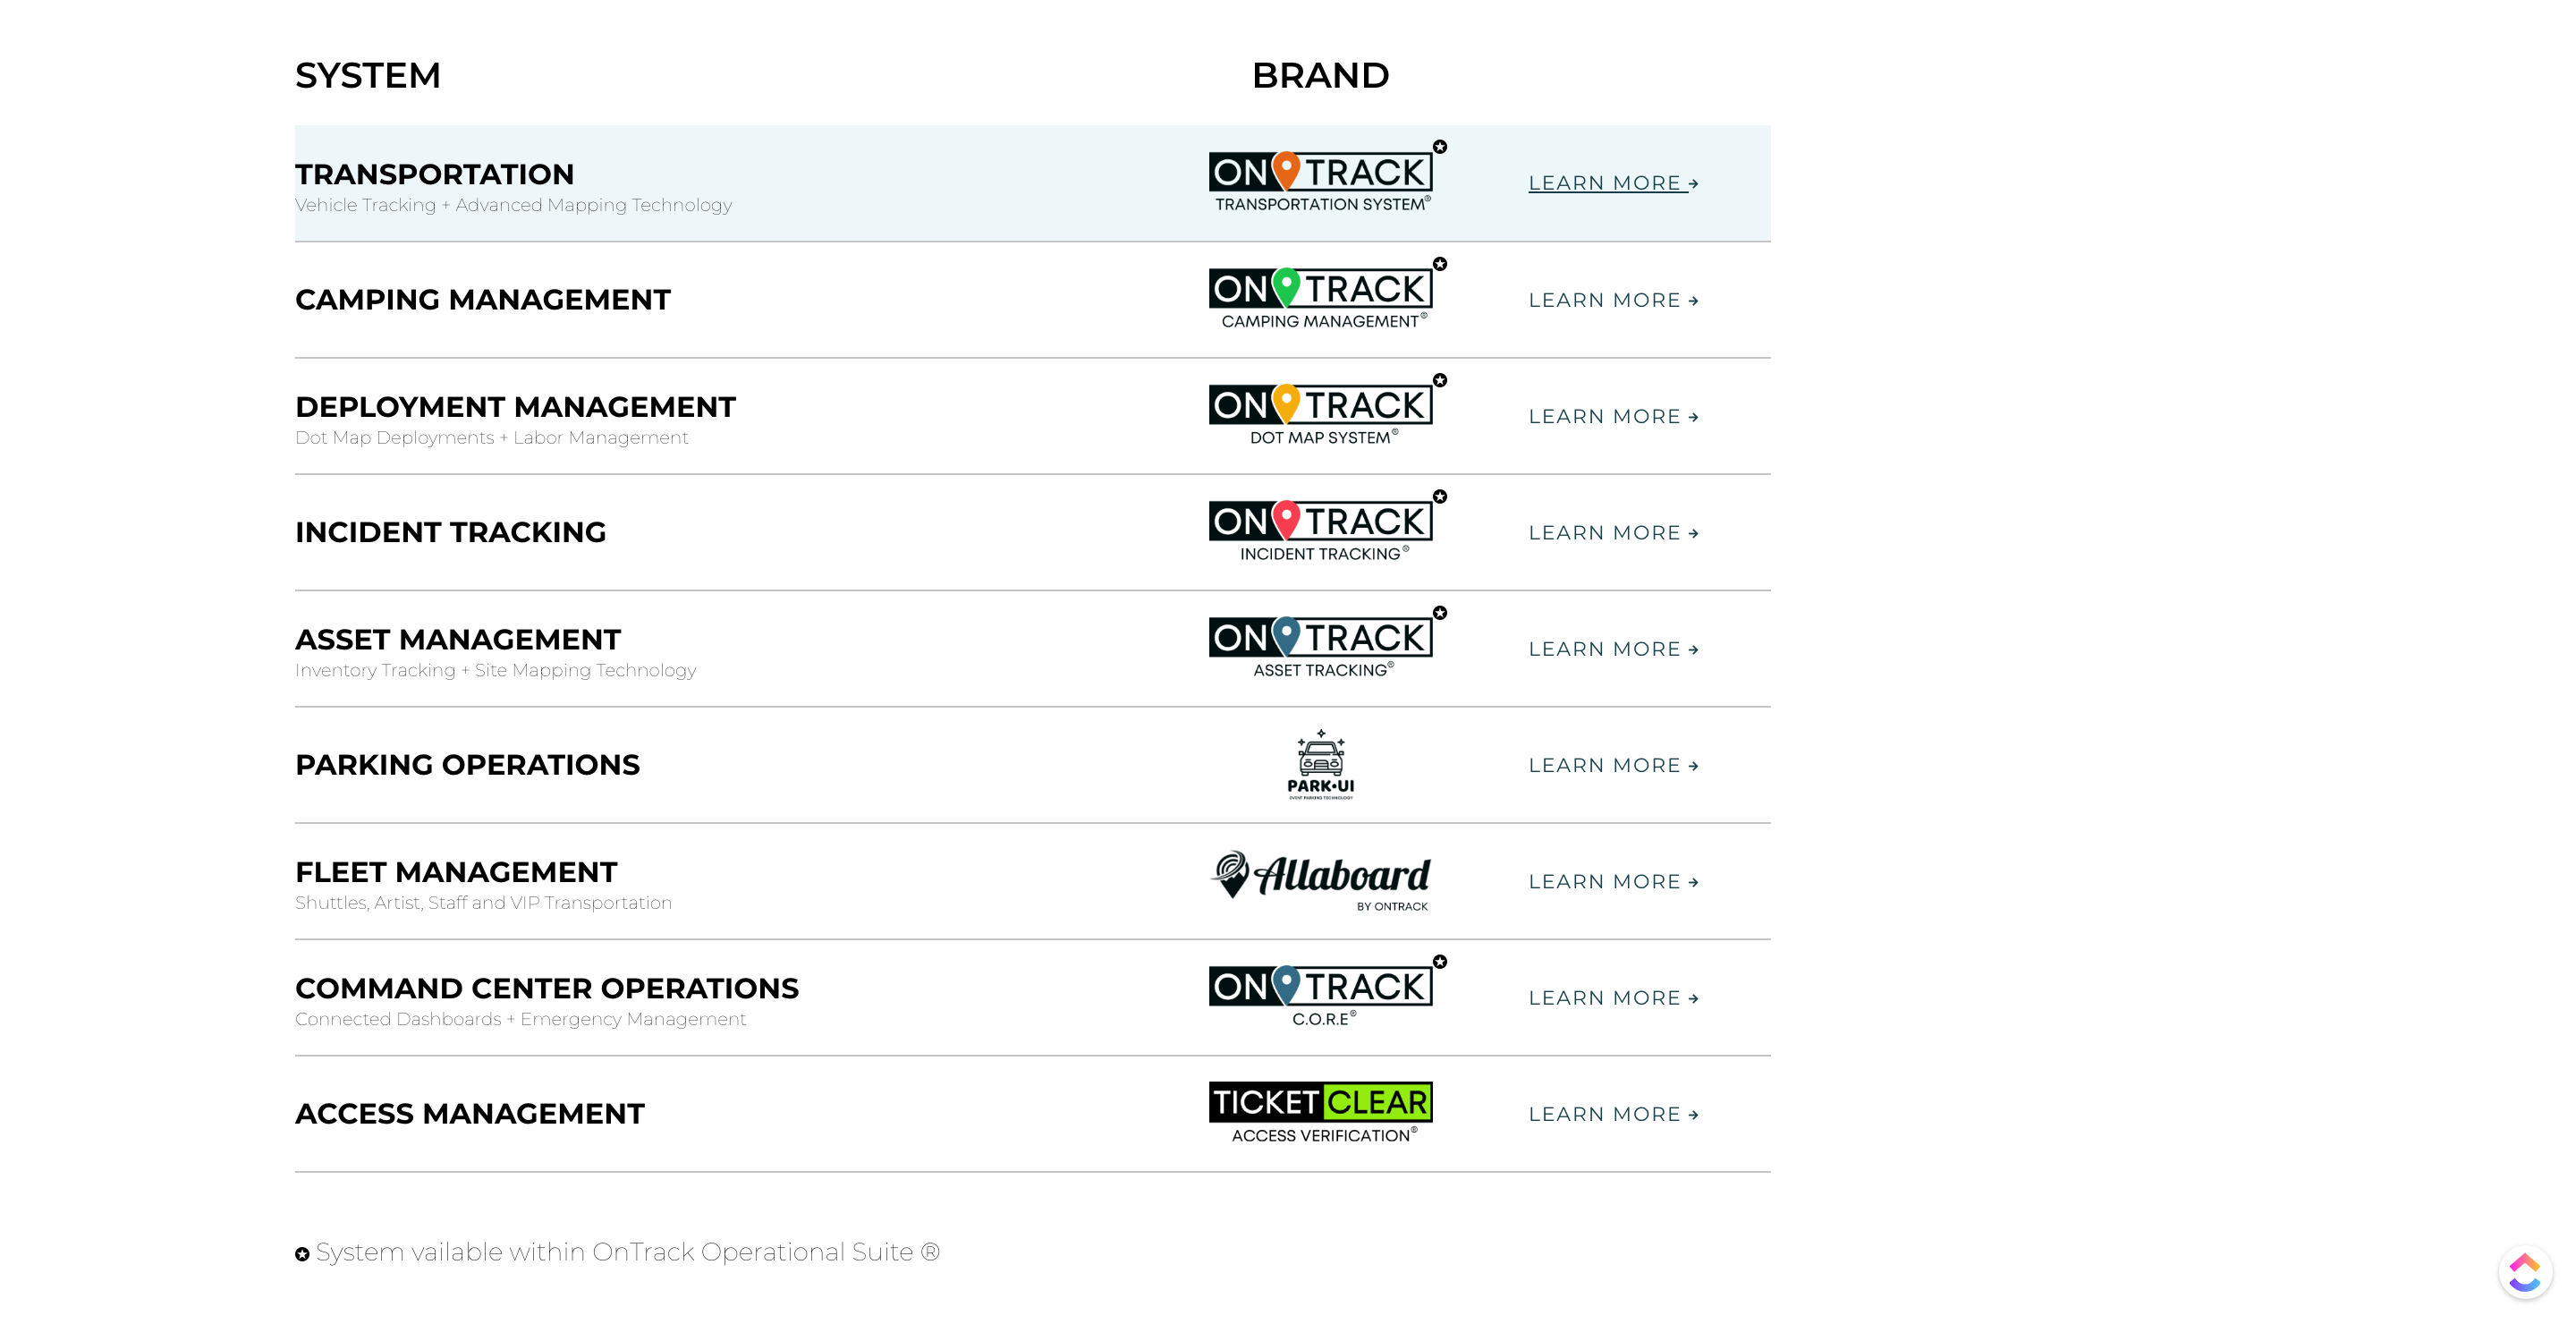The height and width of the screenshot is (1324, 2576).
Task: Open Learn More for Incident Tracking
Action: pos(1613,533)
